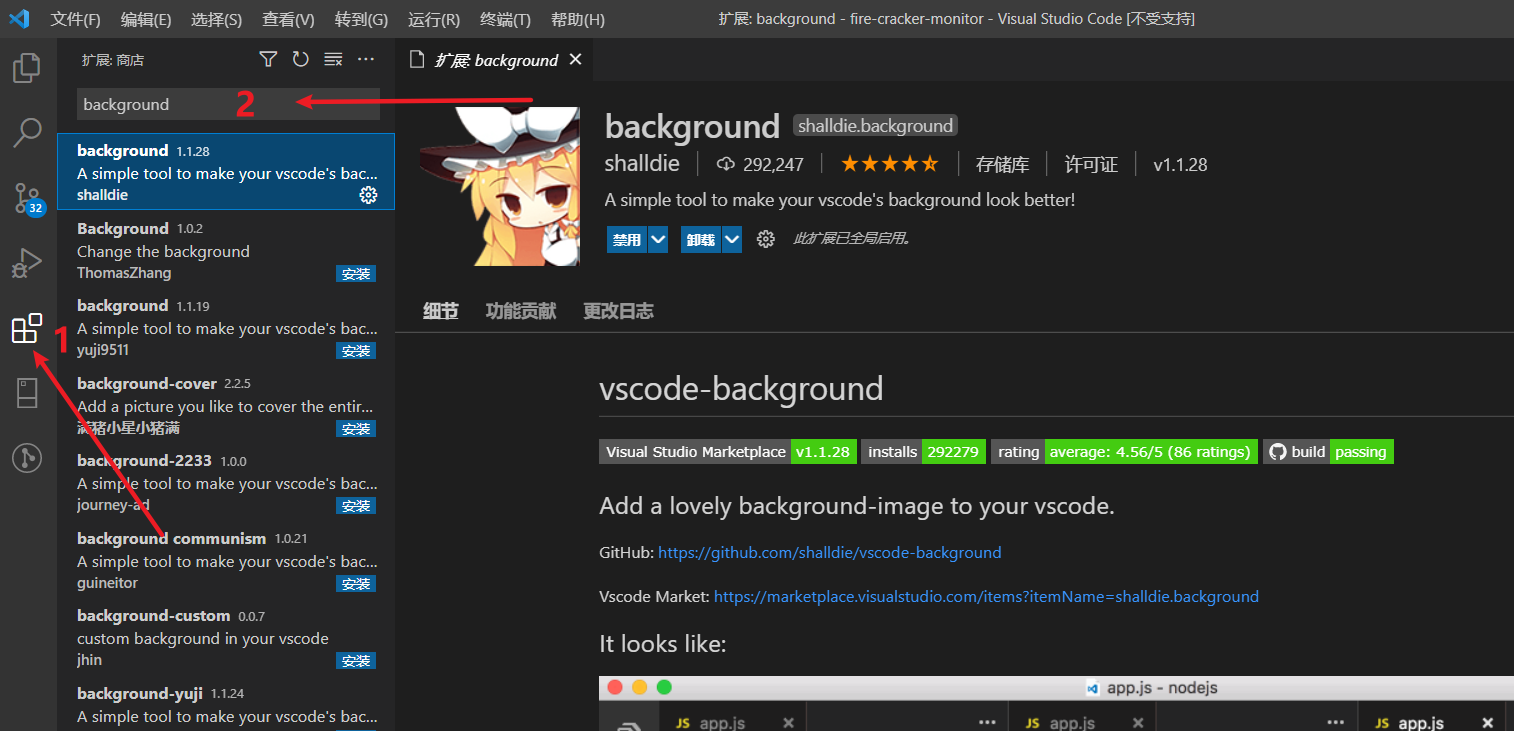Open the 编辑(E) menu

146,19
